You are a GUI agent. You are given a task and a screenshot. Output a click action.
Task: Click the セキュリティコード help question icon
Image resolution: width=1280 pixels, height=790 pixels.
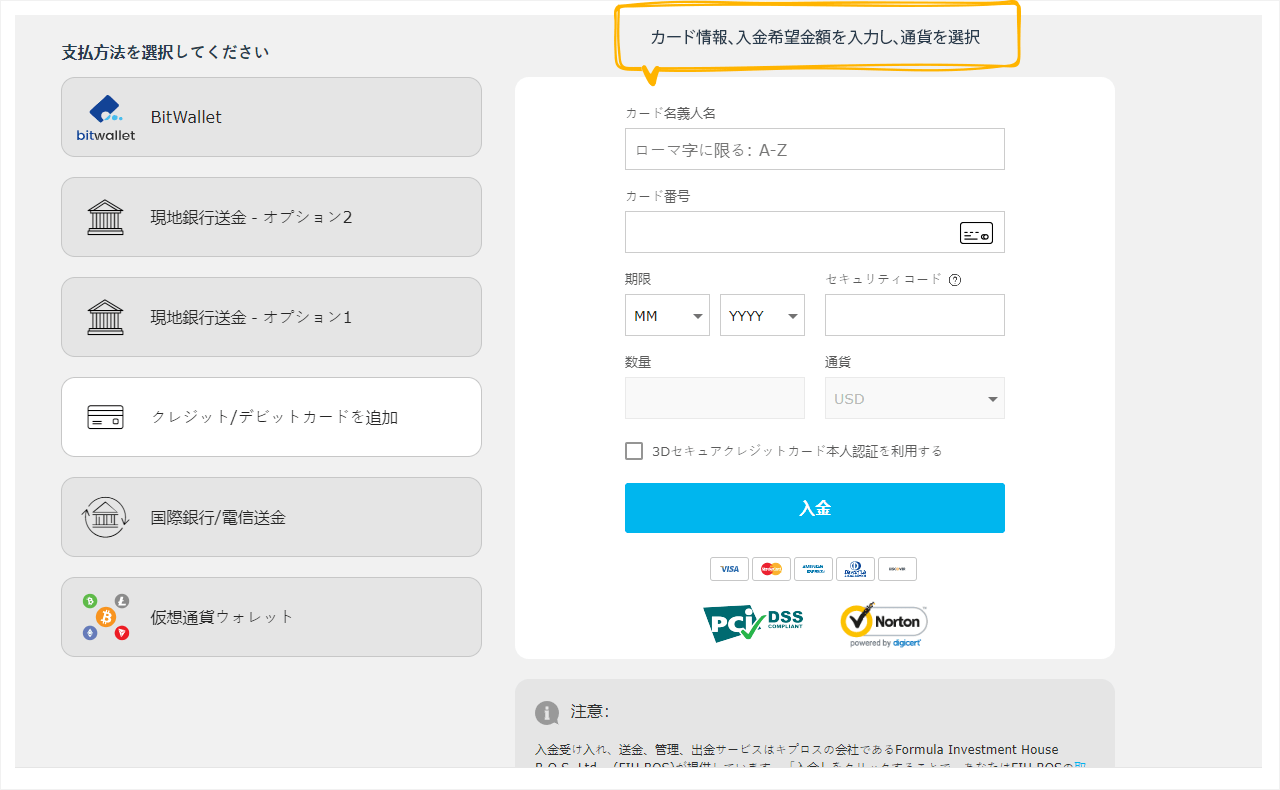(x=955, y=280)
